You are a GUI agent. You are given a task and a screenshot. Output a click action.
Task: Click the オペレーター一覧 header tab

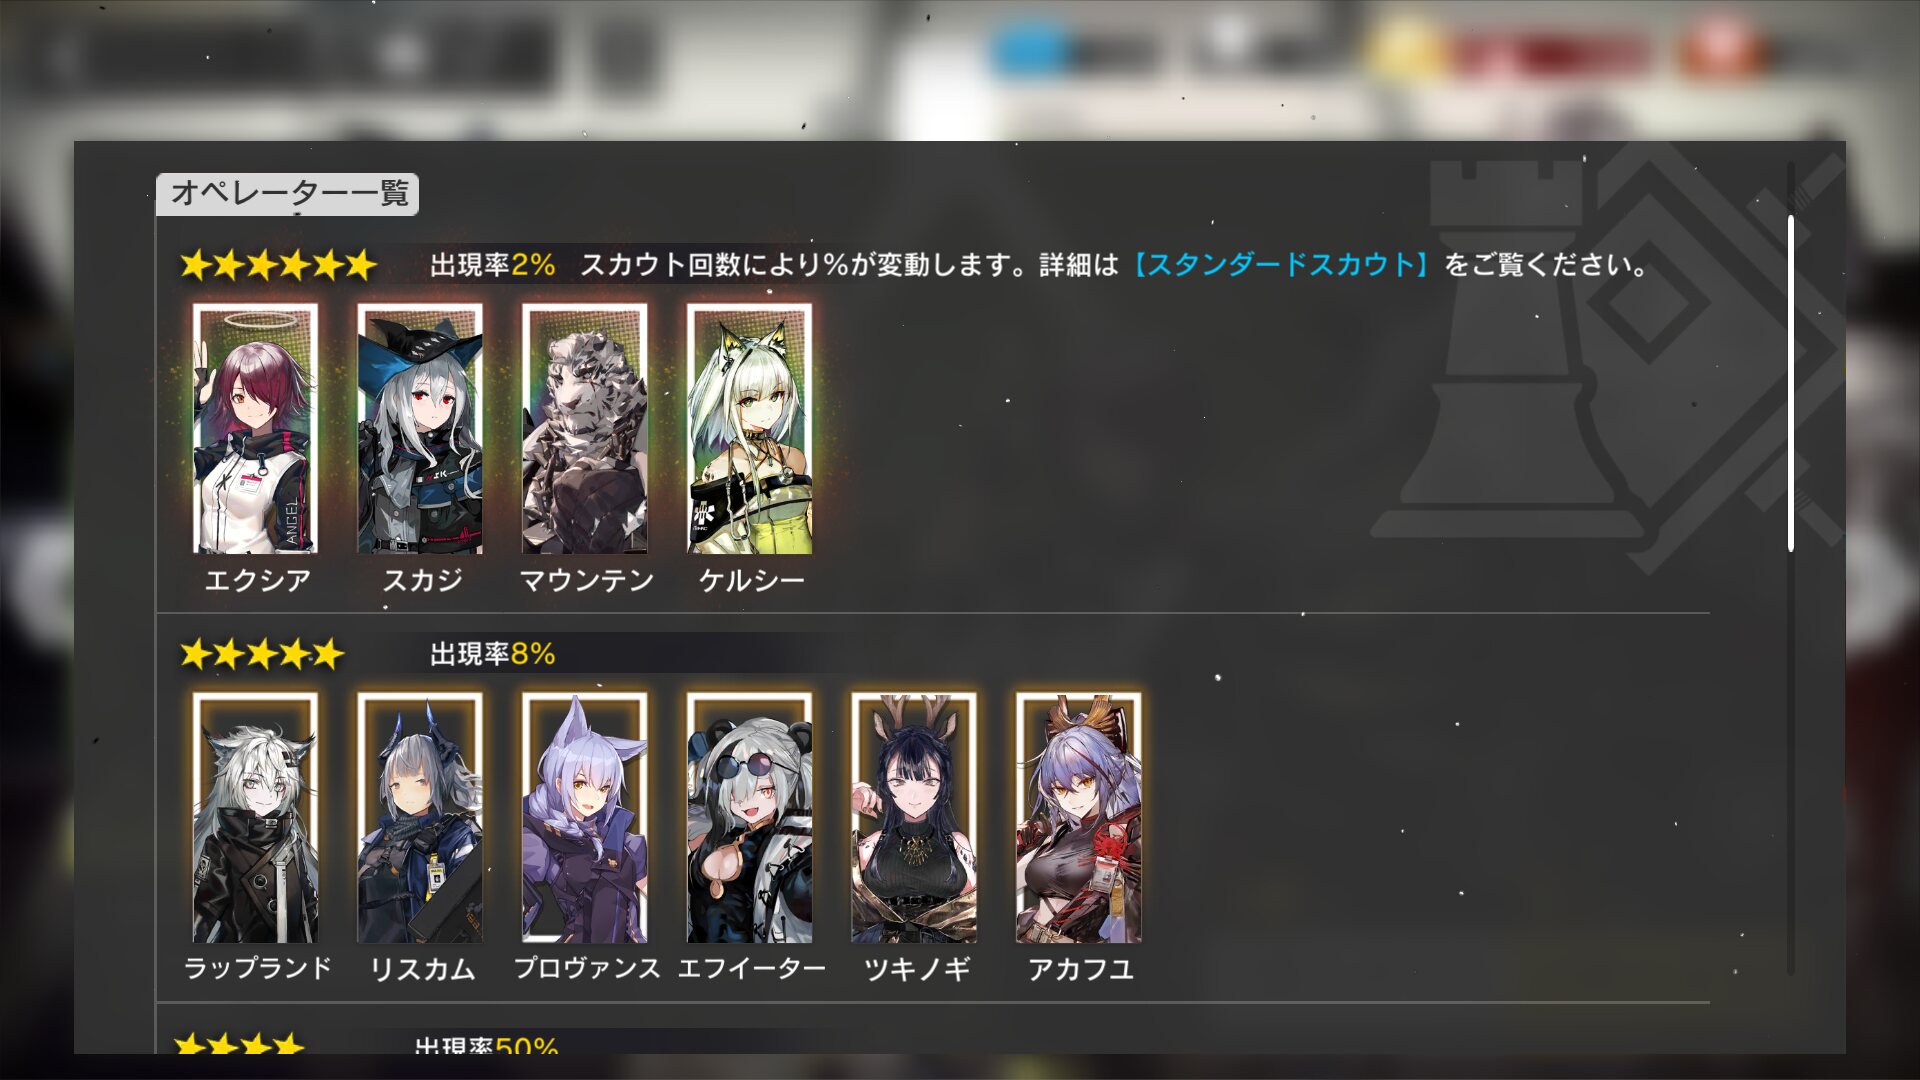coord(288,194)
